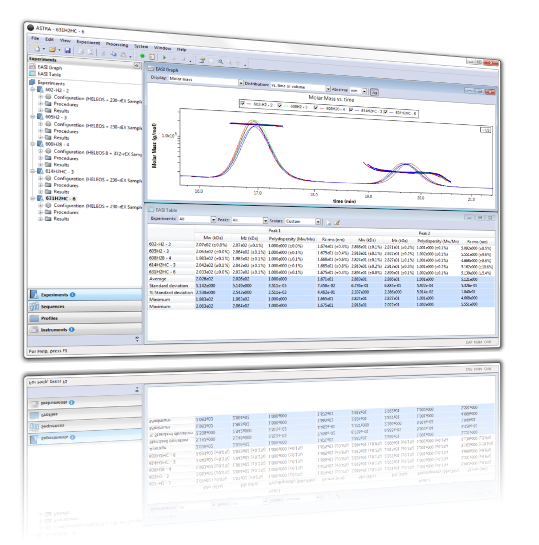Click the green Run play icon
The width and height of the screenshot is (539, 545).
164,57
